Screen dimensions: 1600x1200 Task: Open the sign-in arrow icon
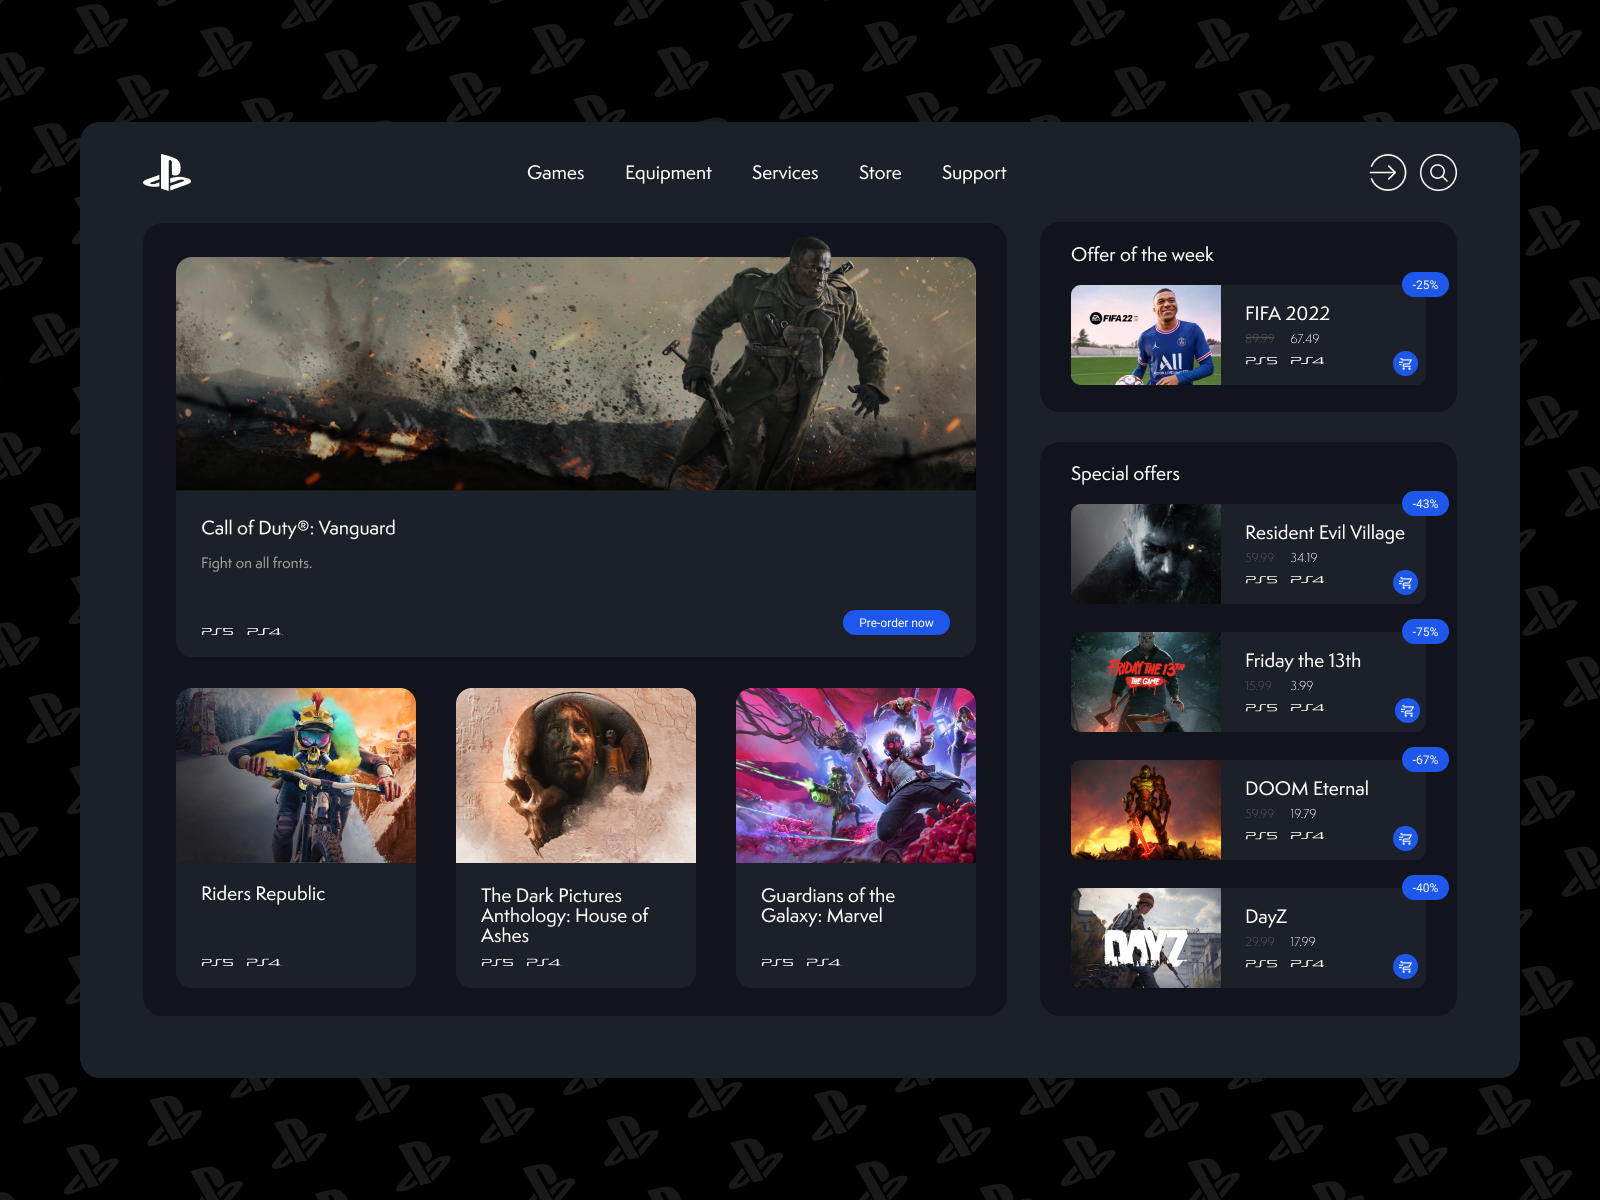tap(1388, 172)
